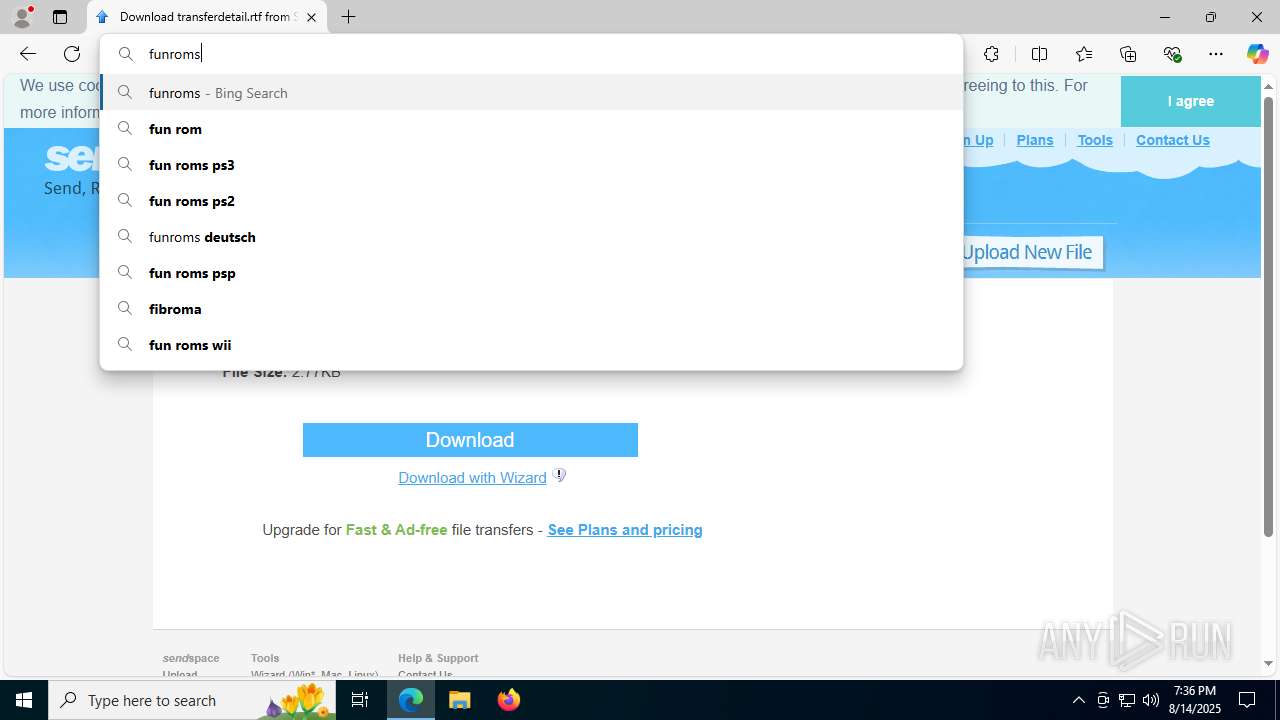Open Settings and more ellipsis
Screen dimensions: 1280x720
pos(1216,54)
